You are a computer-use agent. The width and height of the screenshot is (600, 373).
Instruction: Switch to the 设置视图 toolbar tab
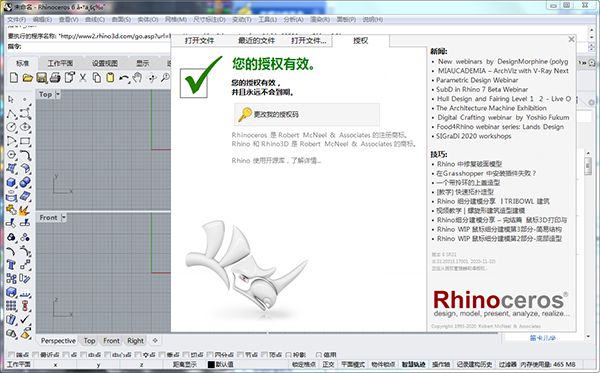(x=104, y=63)
